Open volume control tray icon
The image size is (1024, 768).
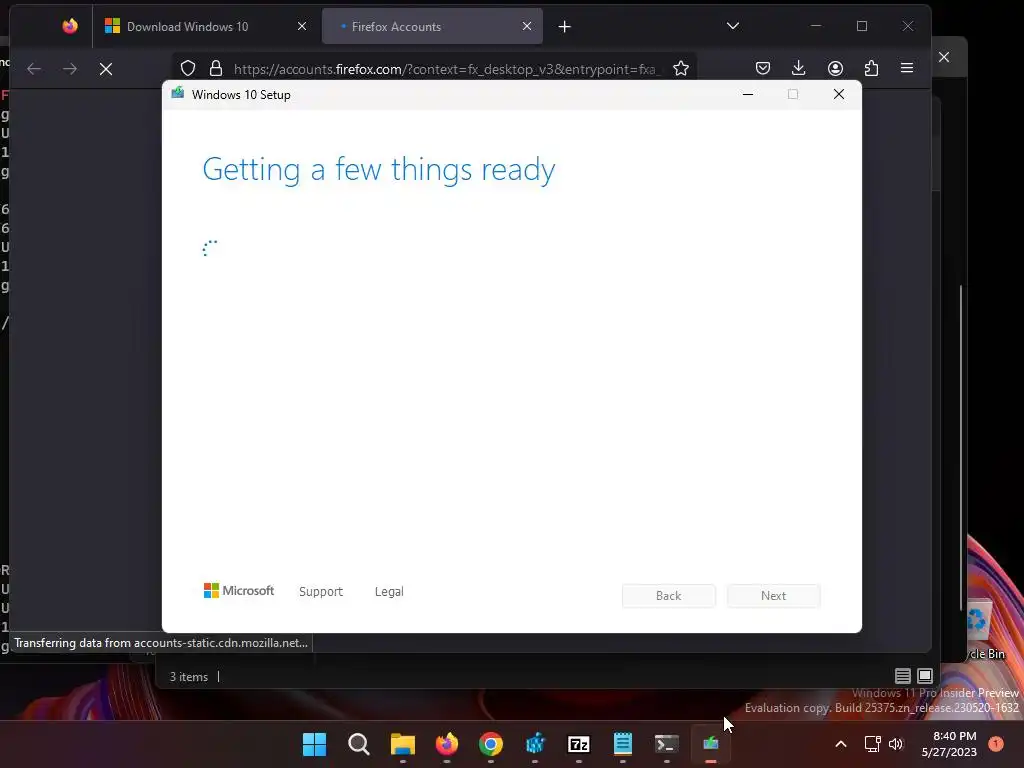896,744
